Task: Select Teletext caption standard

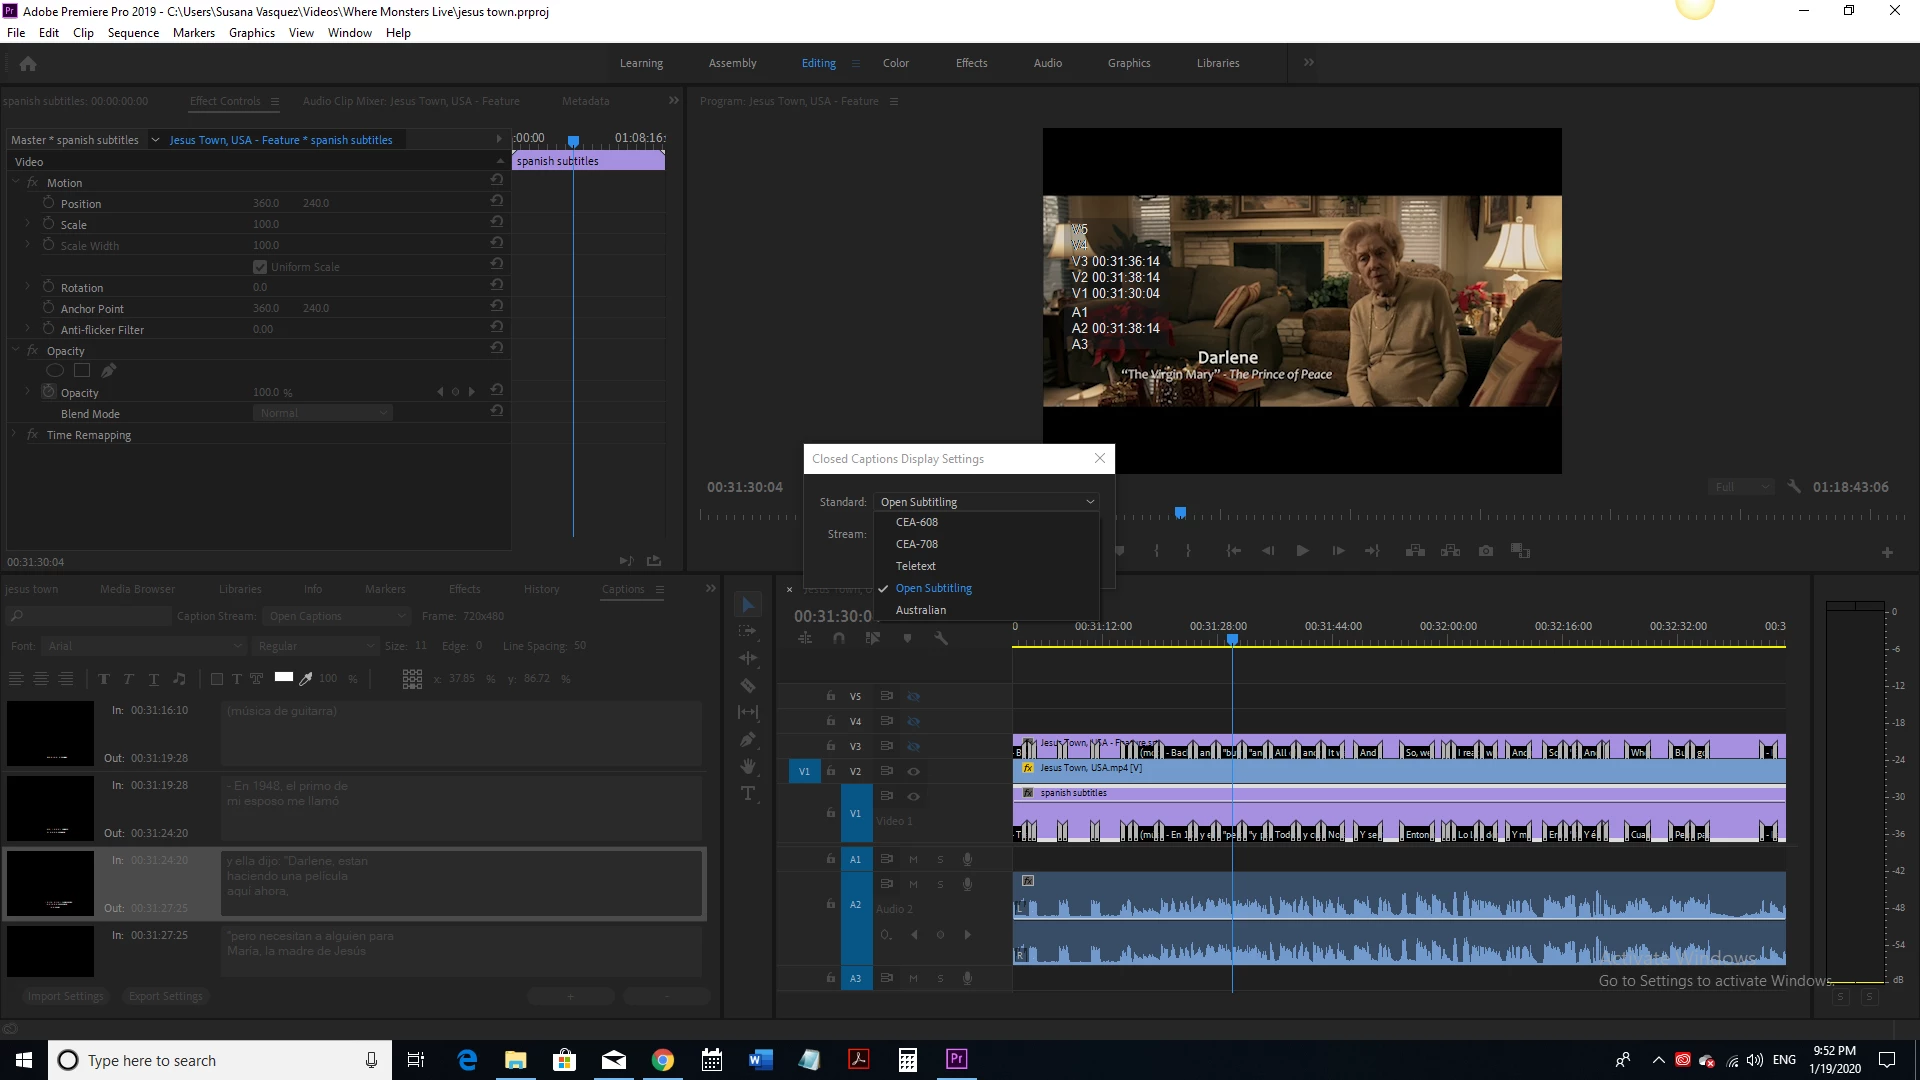Action: 915,566
